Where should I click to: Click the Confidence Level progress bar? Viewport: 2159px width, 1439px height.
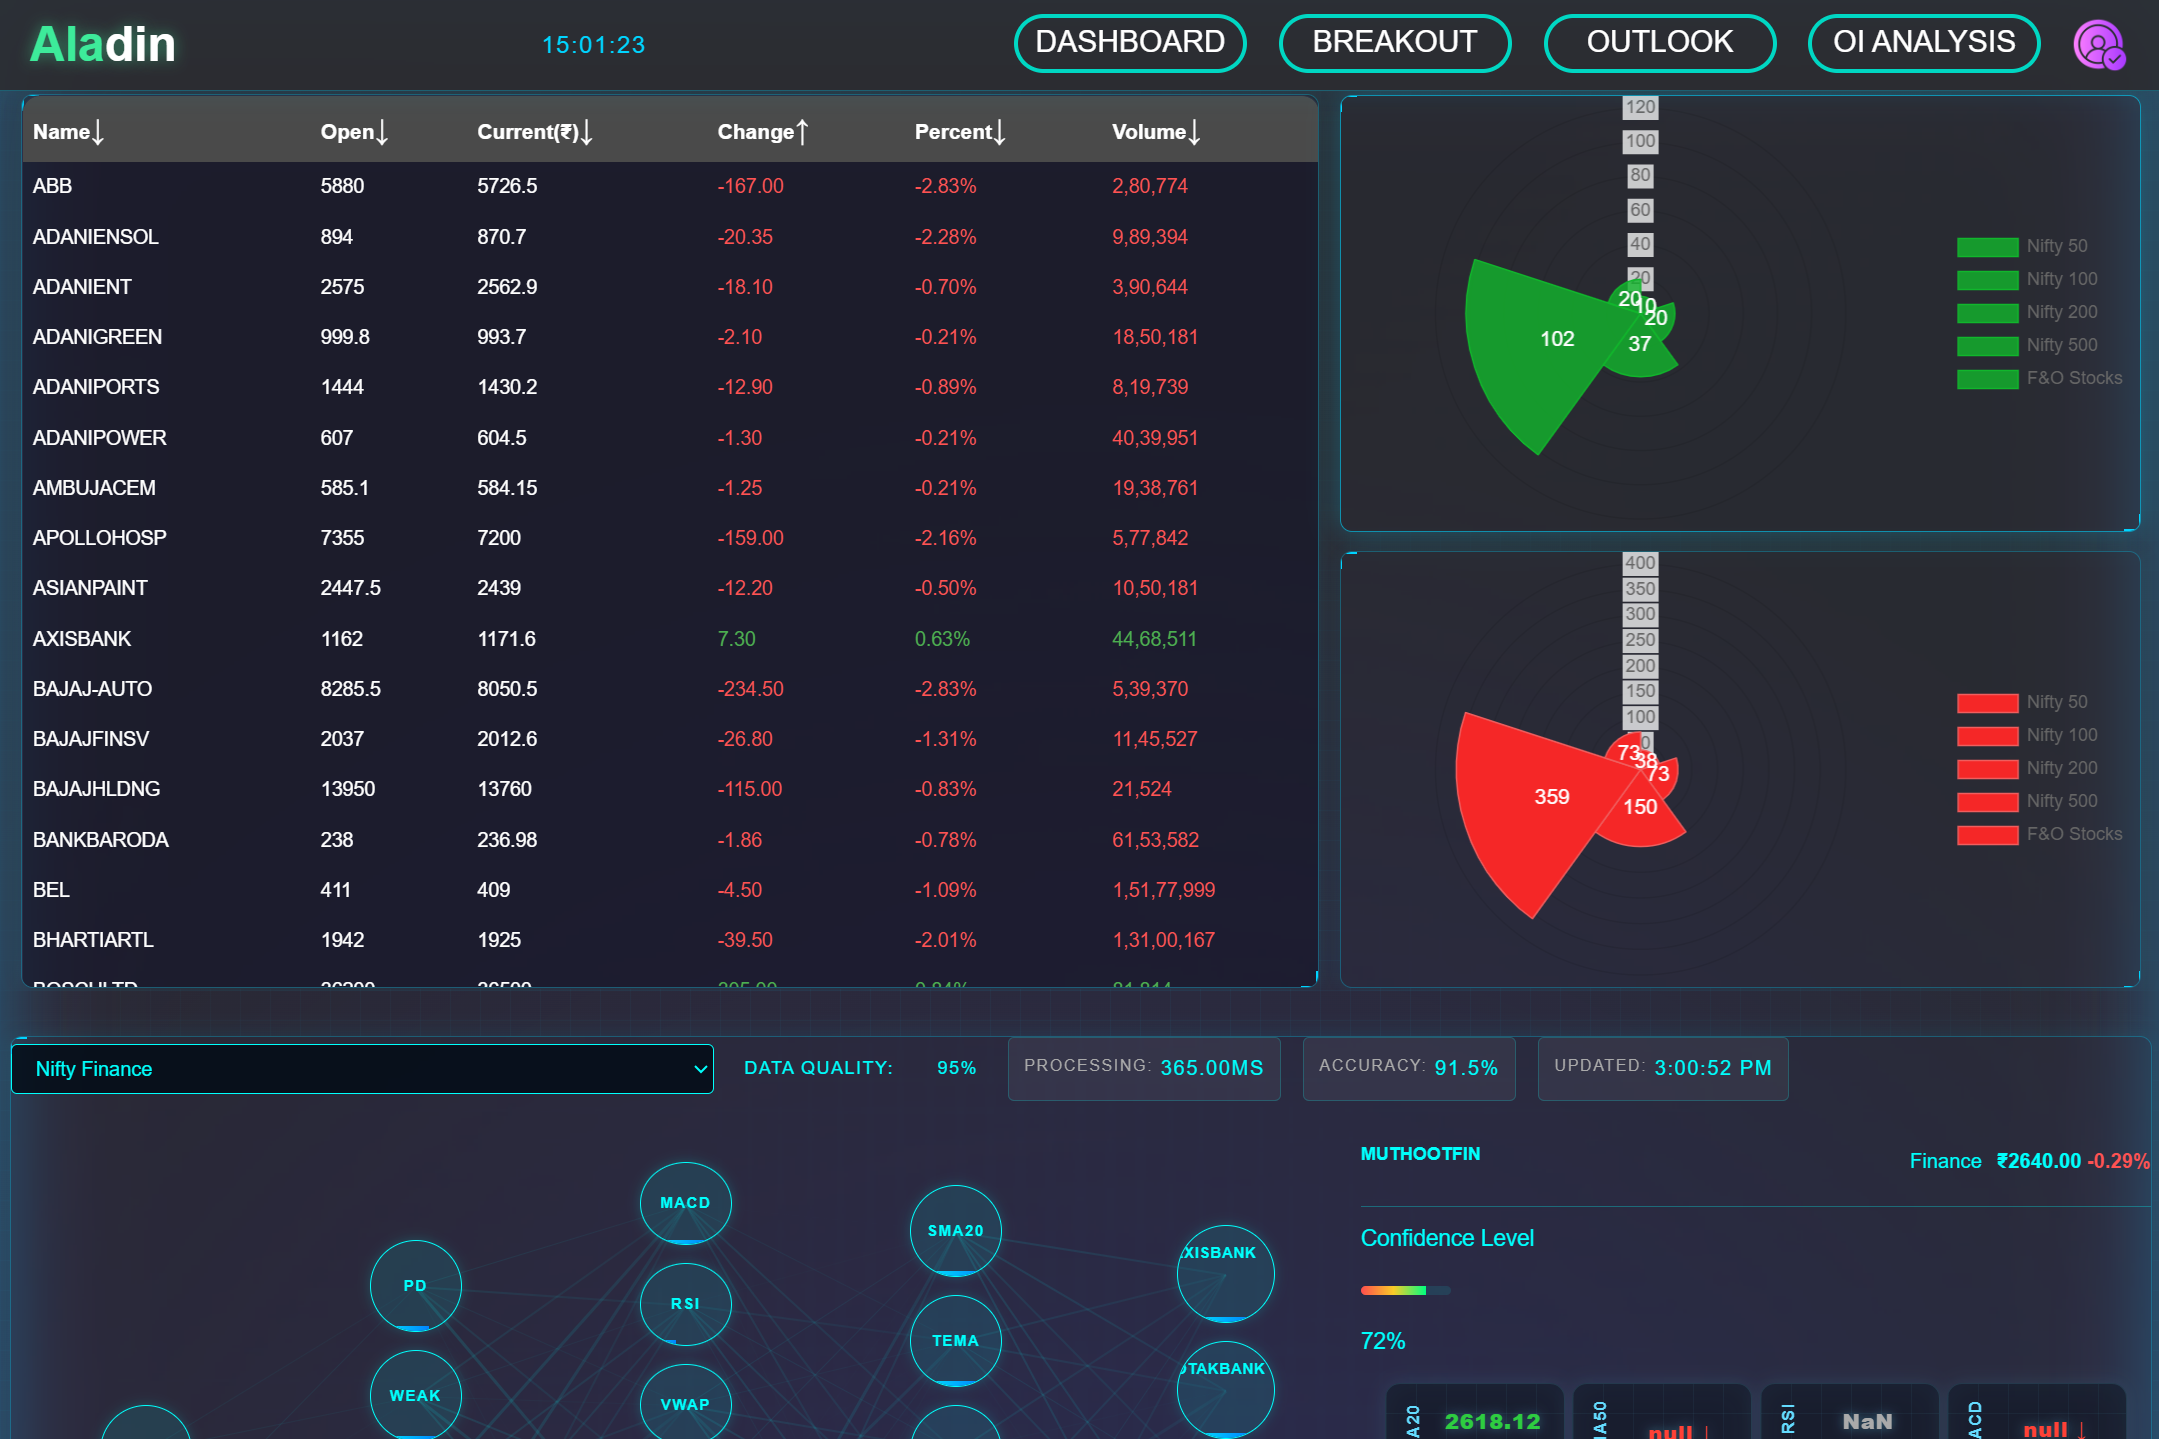tap(1405, 1290)
